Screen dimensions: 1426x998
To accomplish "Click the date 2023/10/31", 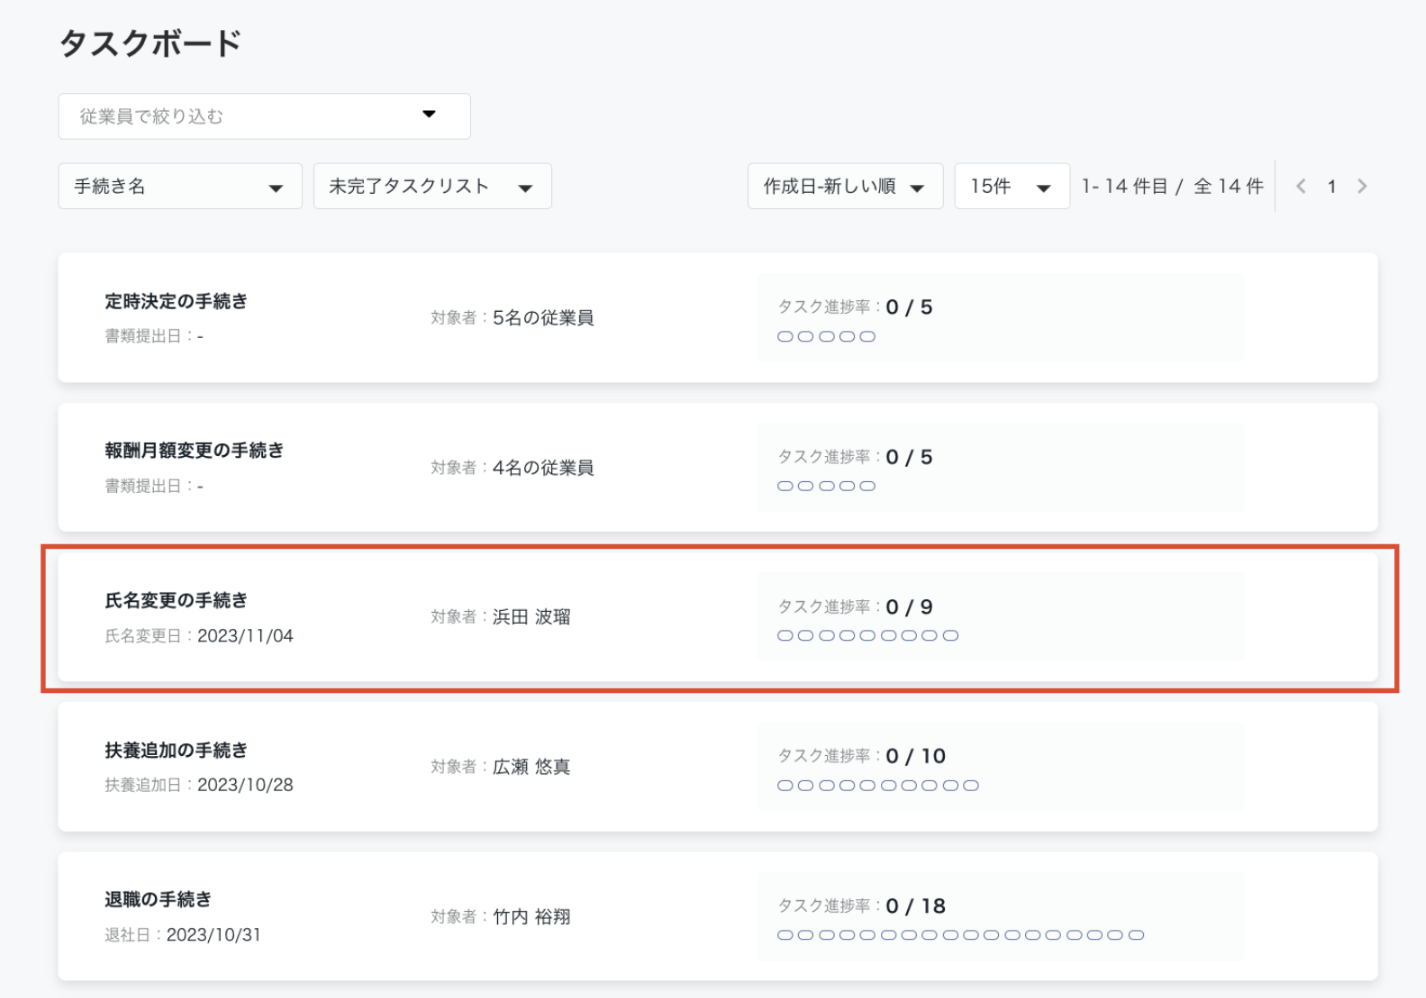I will click(213, 935).
